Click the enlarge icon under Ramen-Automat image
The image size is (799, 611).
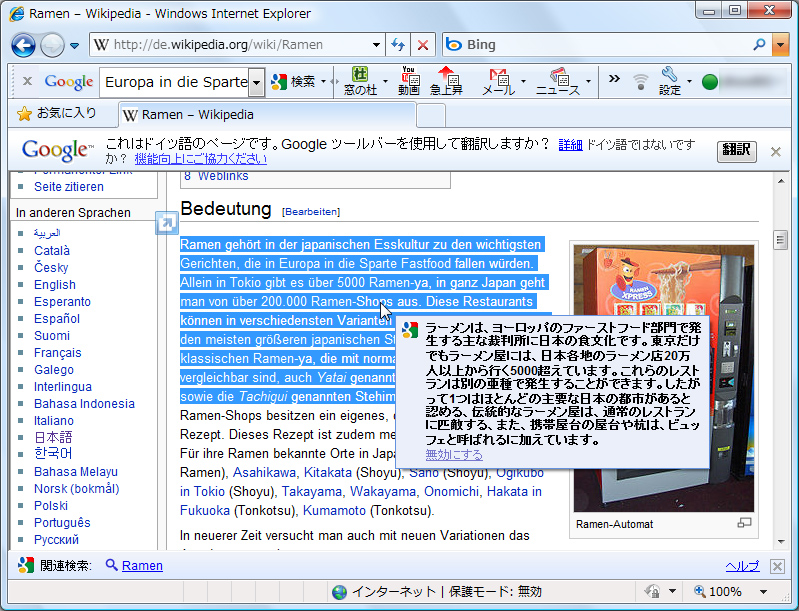click(x=743, y=523)
